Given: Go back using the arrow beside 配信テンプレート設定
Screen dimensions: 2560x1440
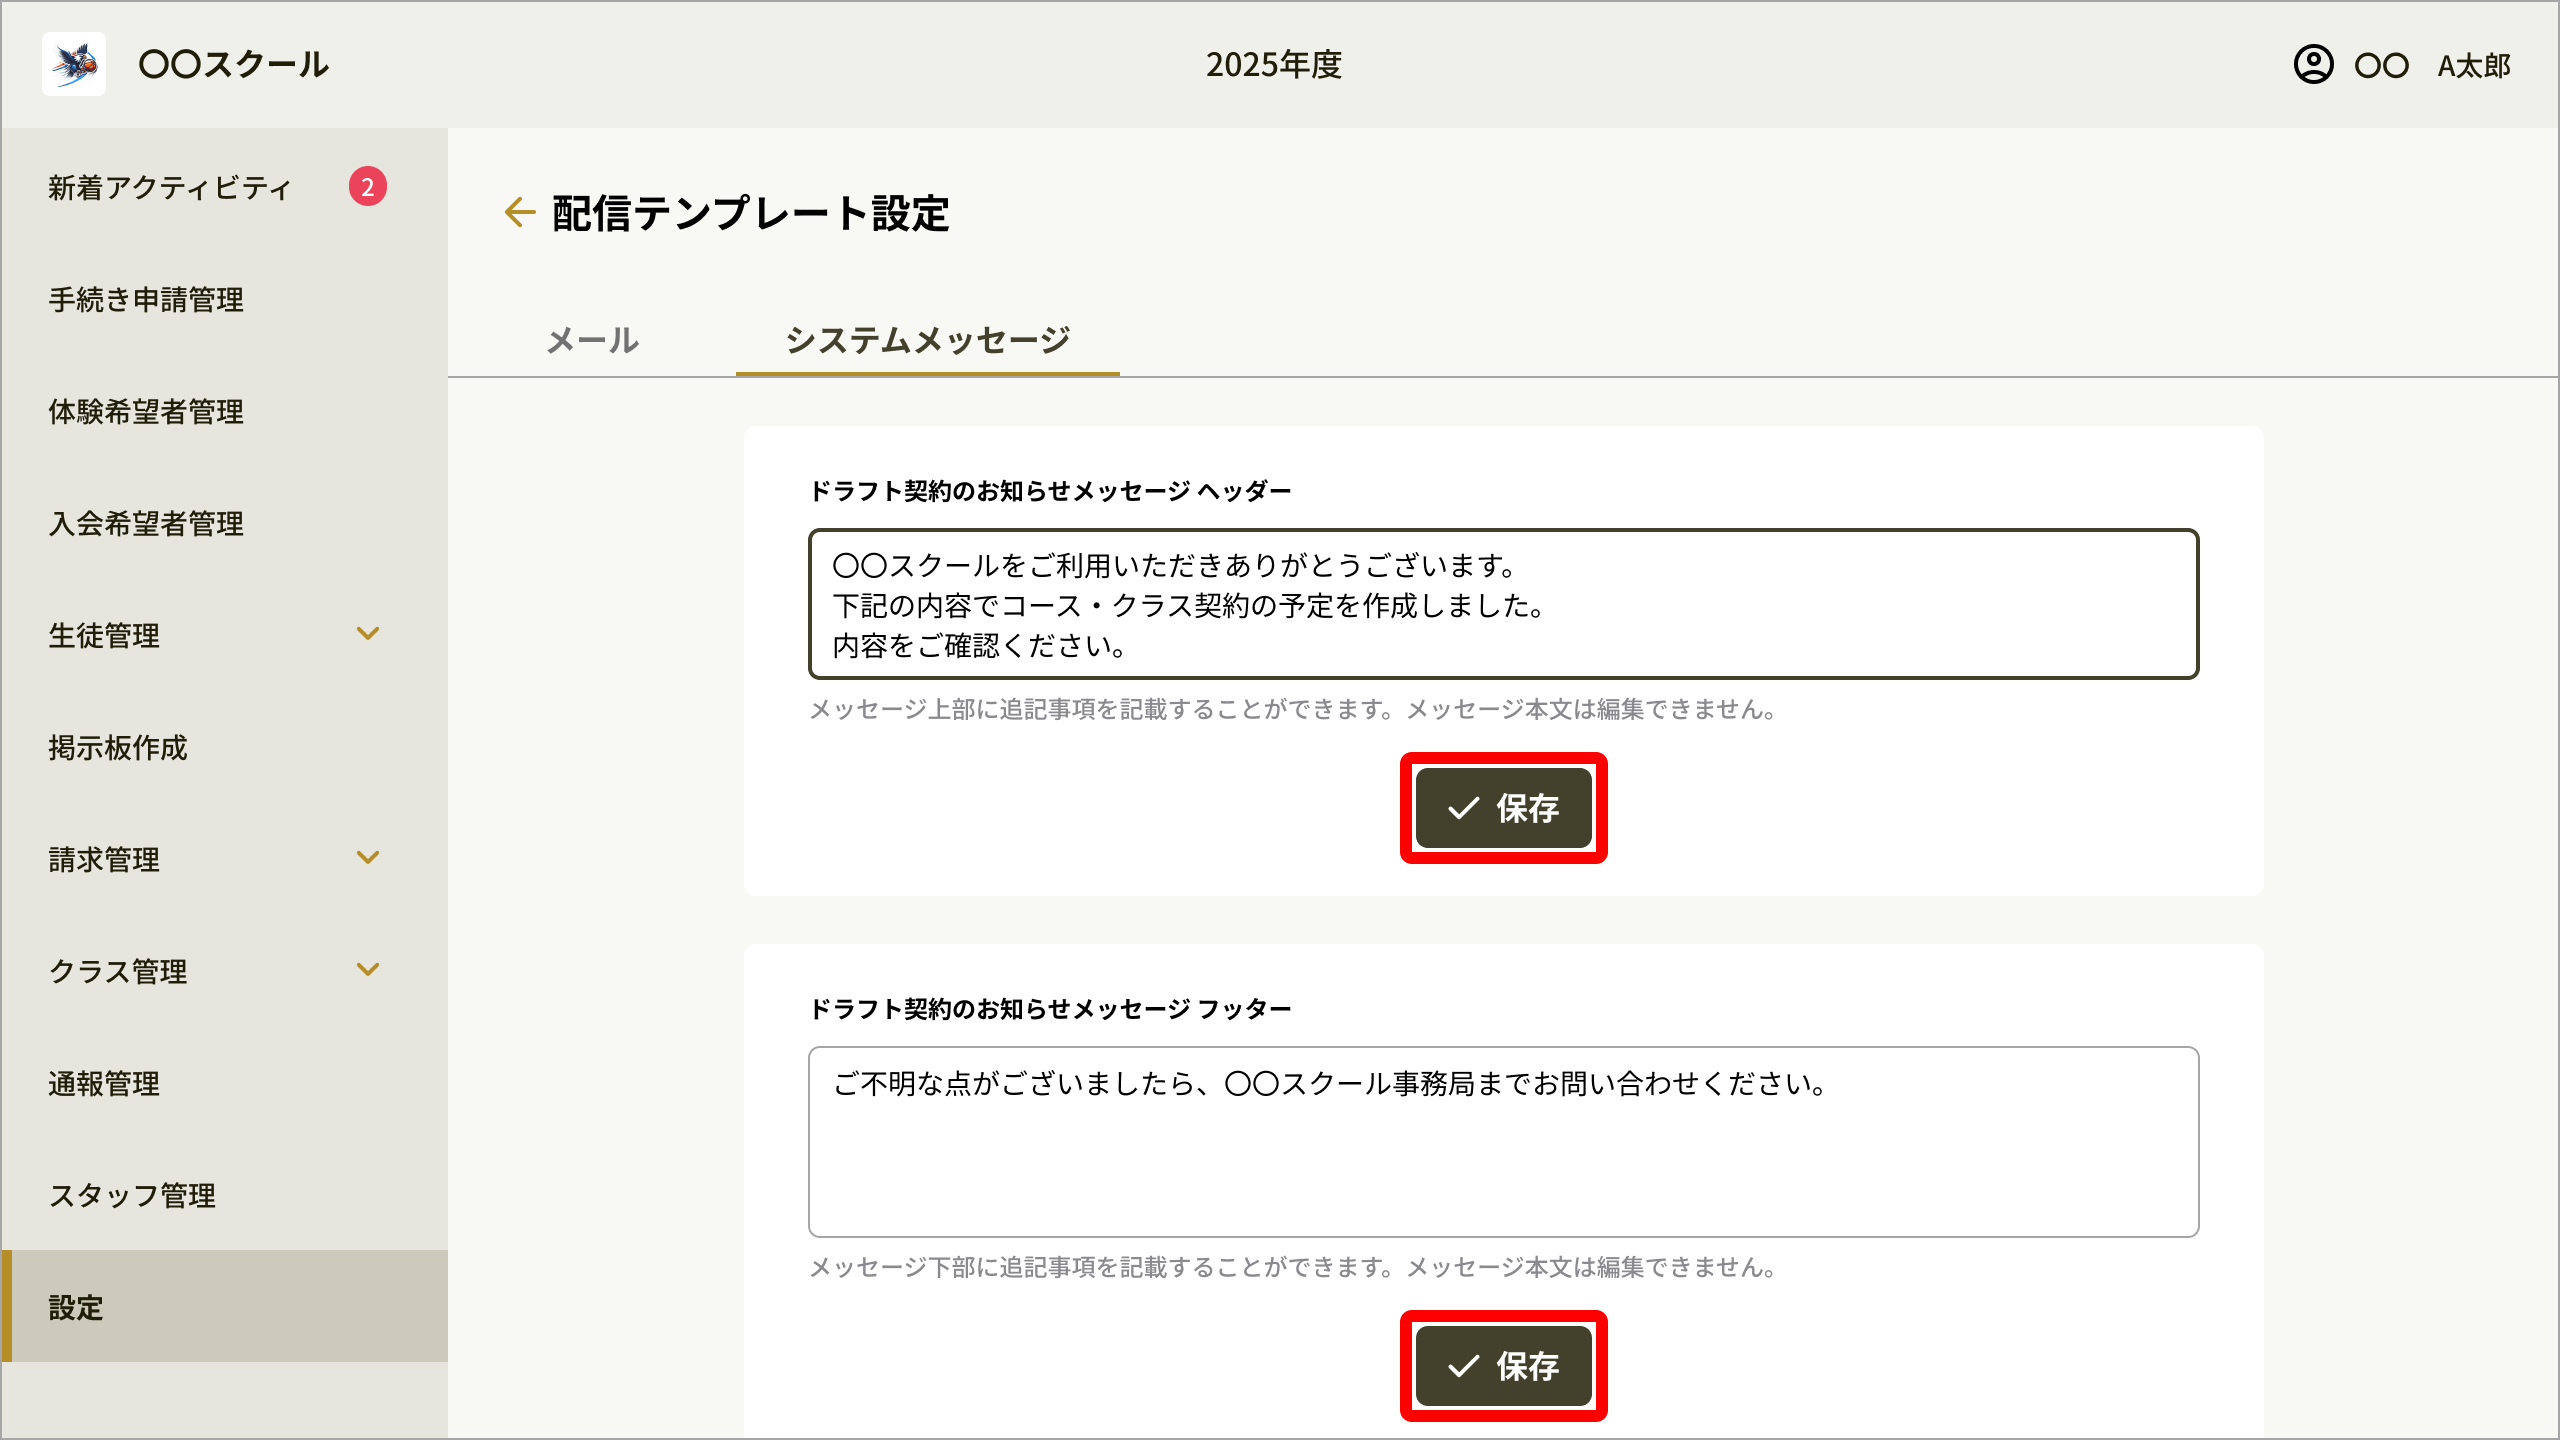Looking at the screenshot, I should (519, 212).
